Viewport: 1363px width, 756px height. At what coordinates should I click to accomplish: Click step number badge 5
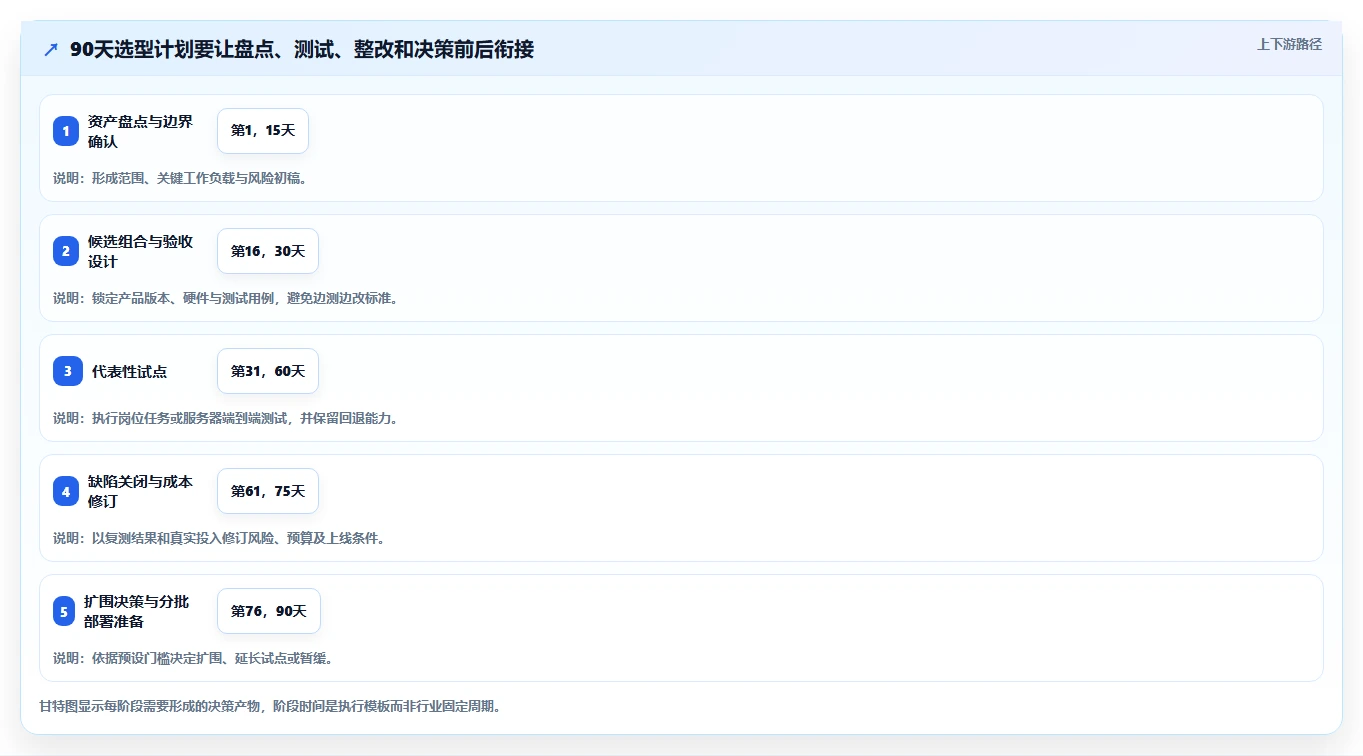point(64,611)
